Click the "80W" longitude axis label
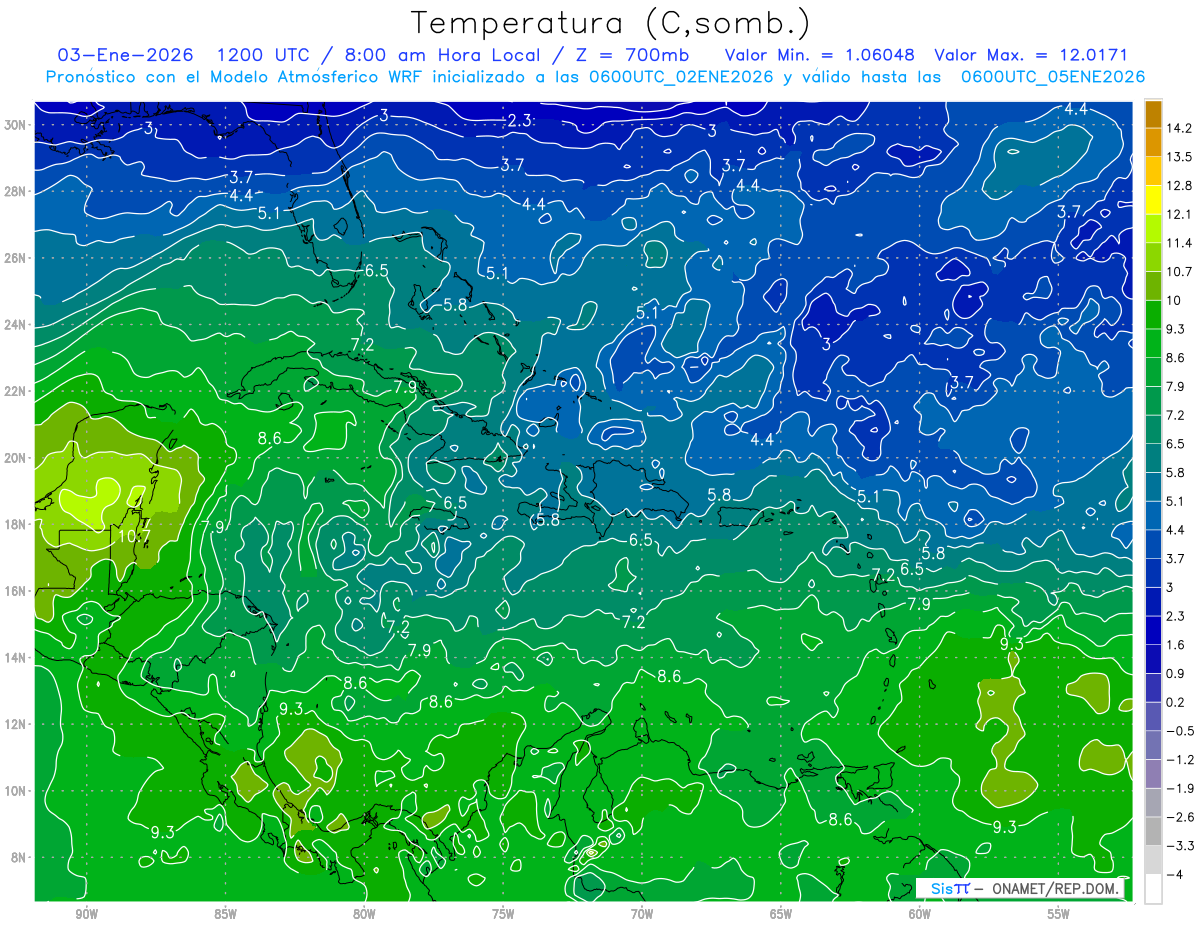The image size is (1200, 927). click(364, 913)
